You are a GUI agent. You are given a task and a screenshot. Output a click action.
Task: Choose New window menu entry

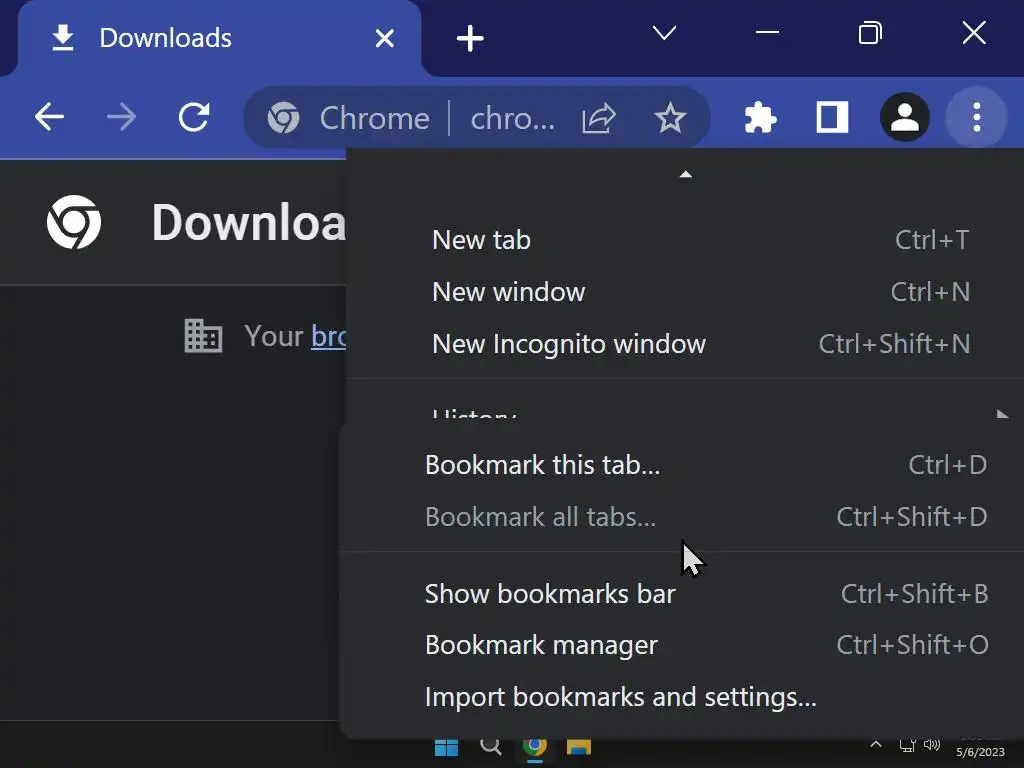[x=684, y=292]
